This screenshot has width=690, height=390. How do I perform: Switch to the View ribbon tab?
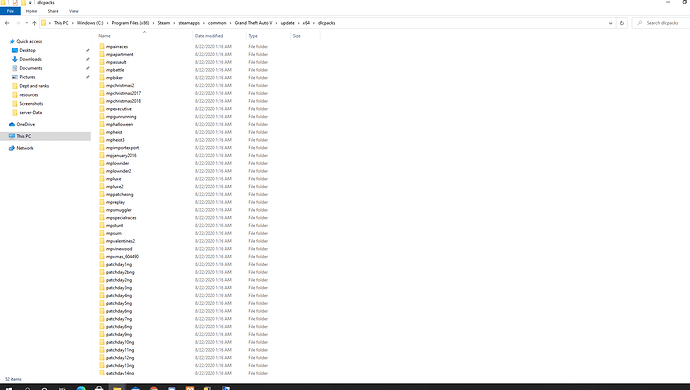(74, 11)
